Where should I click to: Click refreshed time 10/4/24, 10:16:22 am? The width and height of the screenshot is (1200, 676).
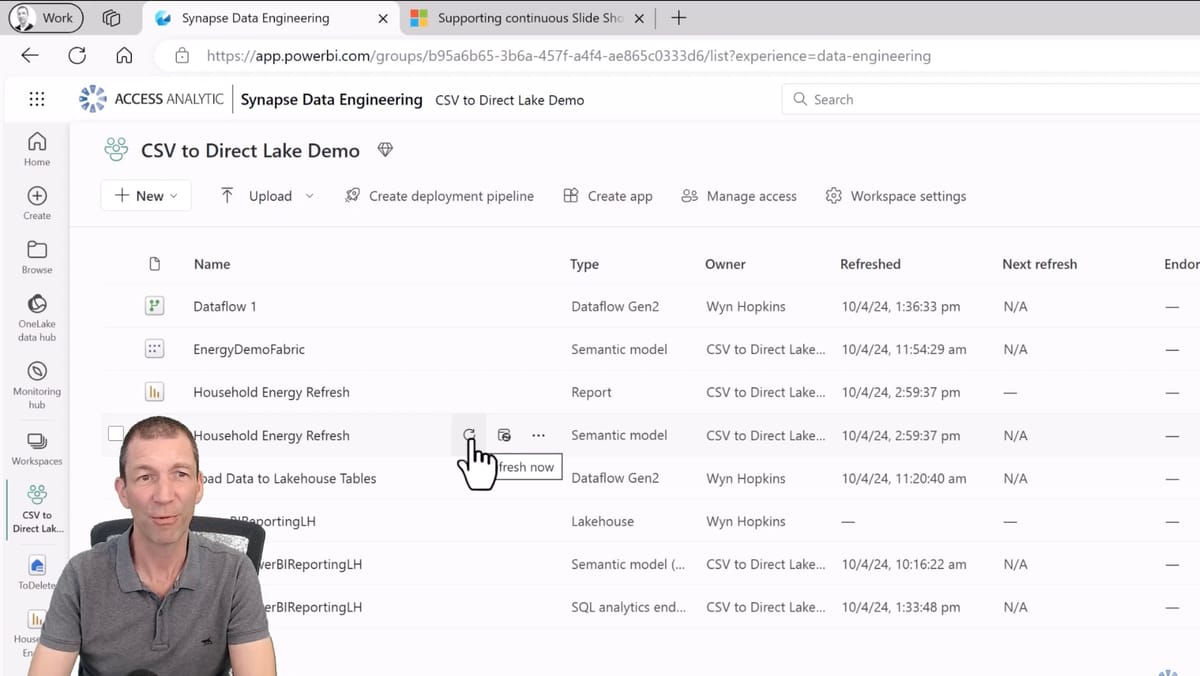[904, 564]
